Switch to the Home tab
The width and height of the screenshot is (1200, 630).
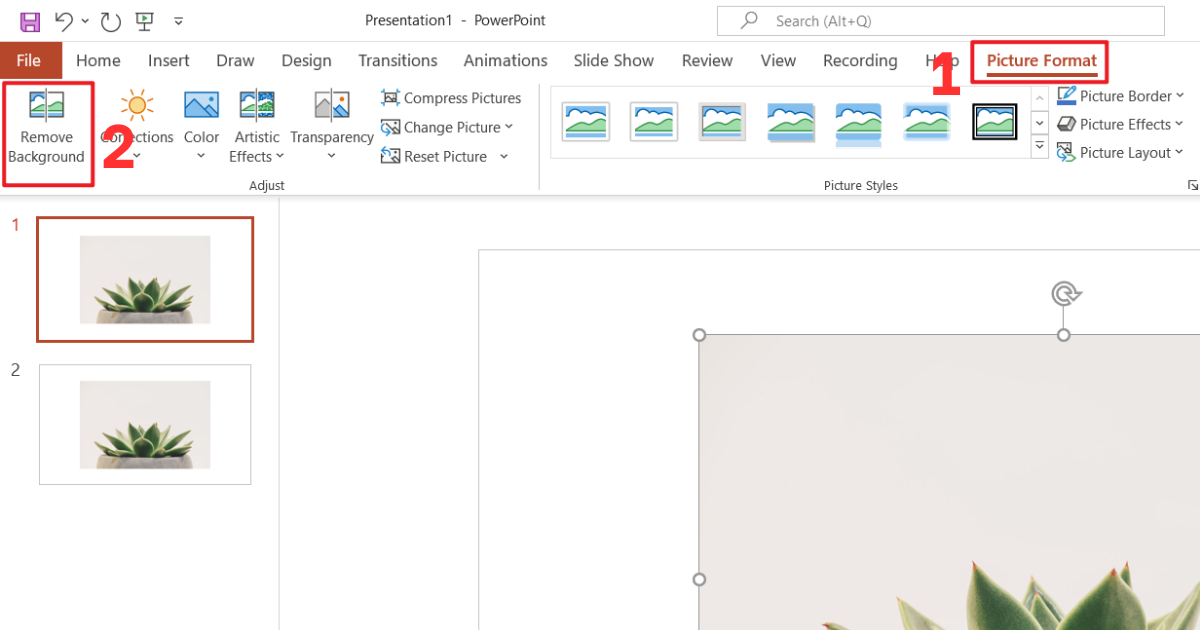click(x=98, y=60)
